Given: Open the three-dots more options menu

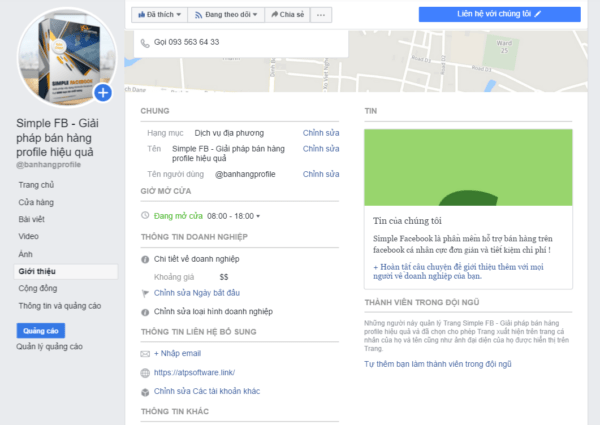Looking at the screenshot, I should pyautogui.click(x=321, y=15).
